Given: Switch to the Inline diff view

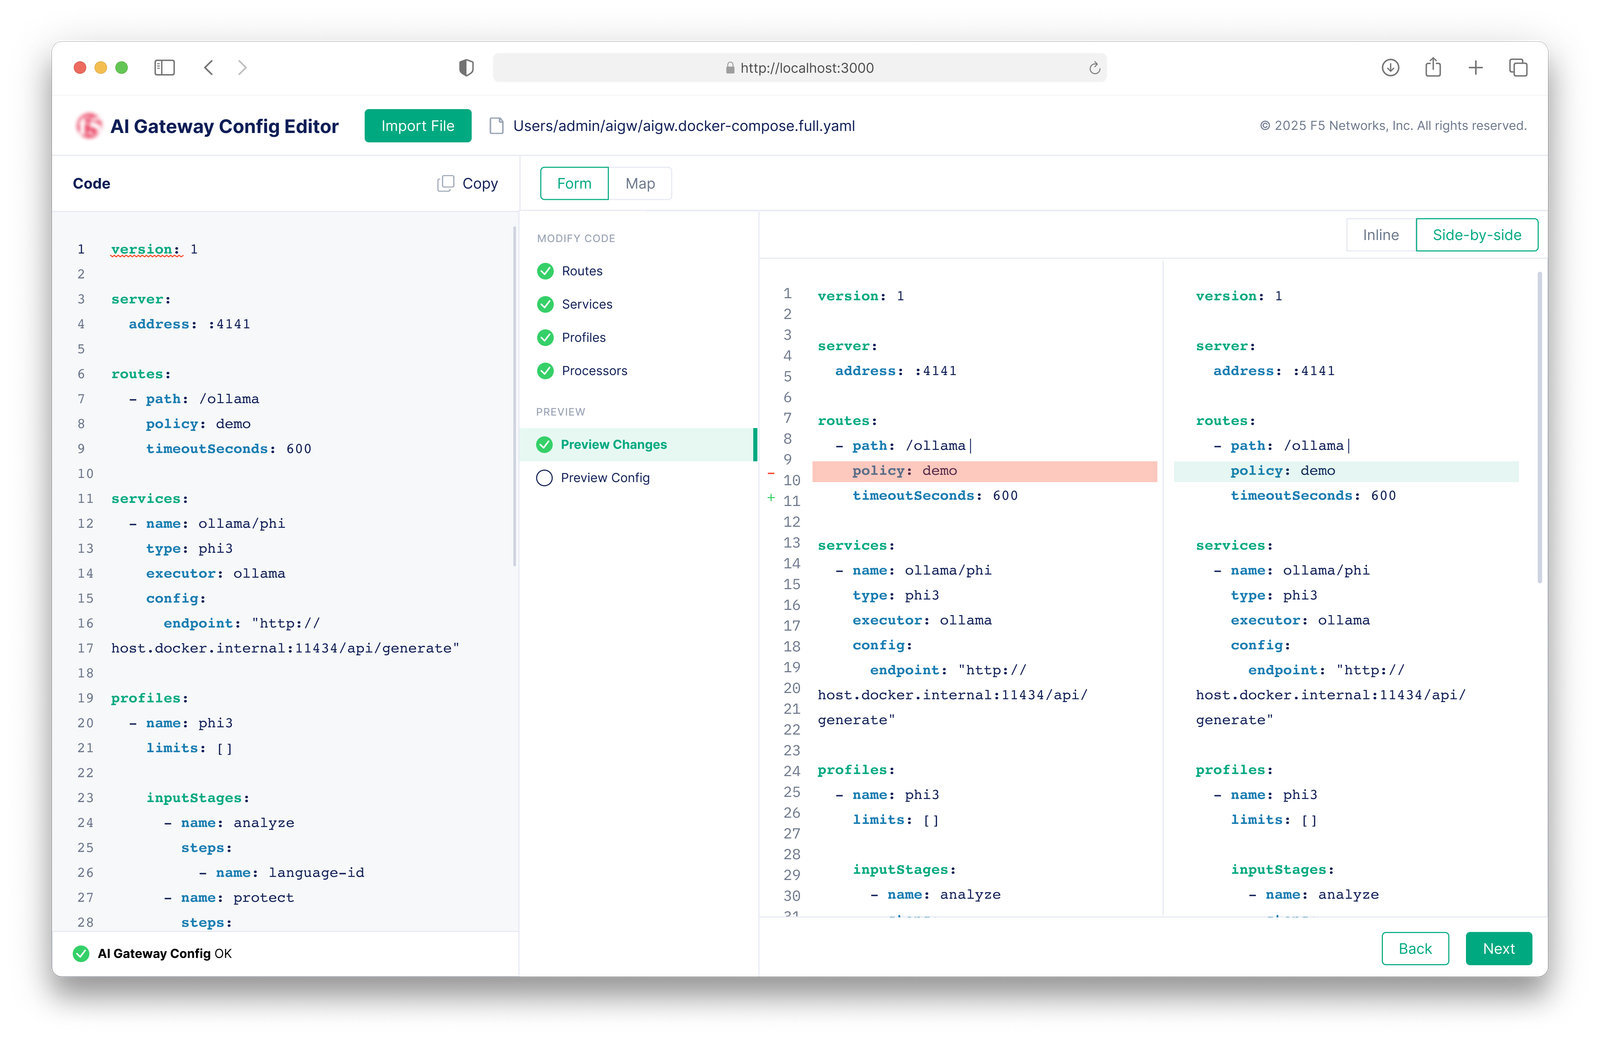Looking at the screenshot, I should [x=1381, y=235].
